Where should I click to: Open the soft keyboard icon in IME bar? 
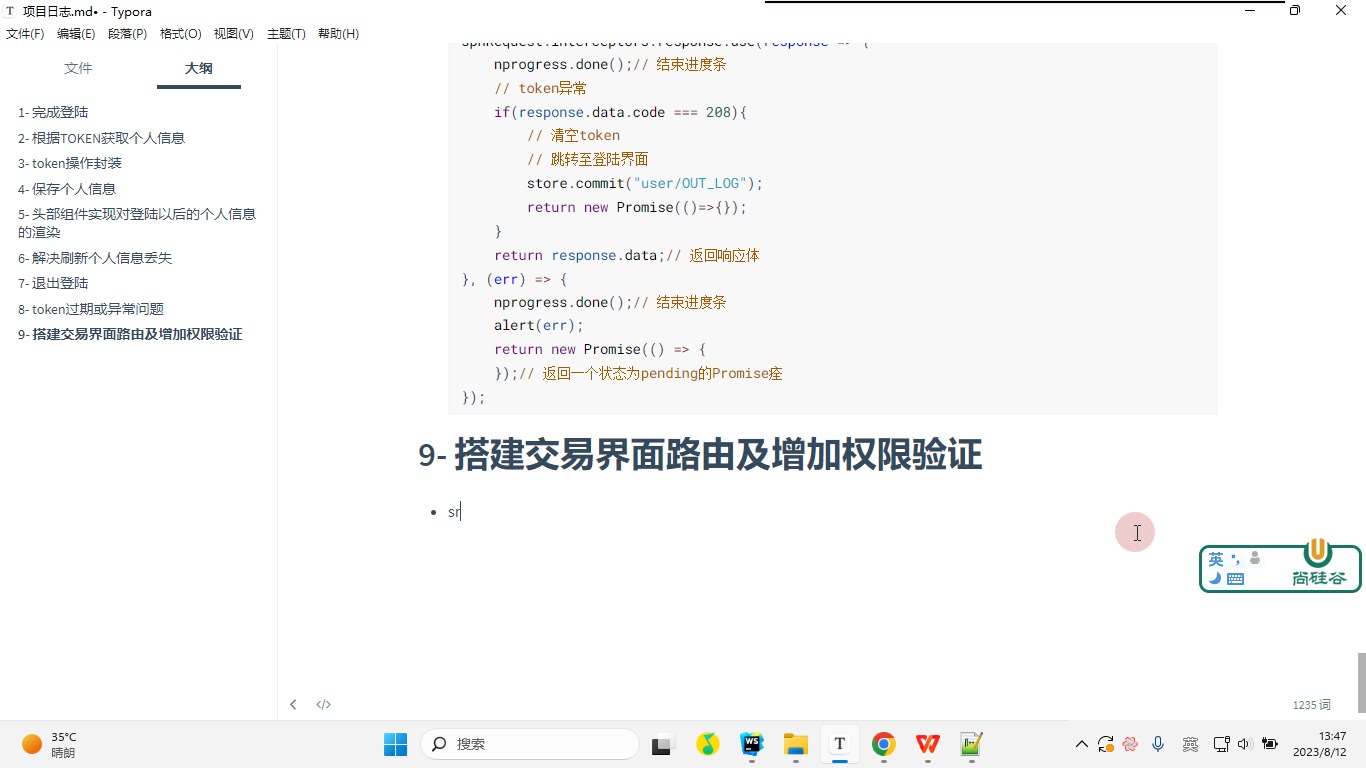pos(1235,578)
